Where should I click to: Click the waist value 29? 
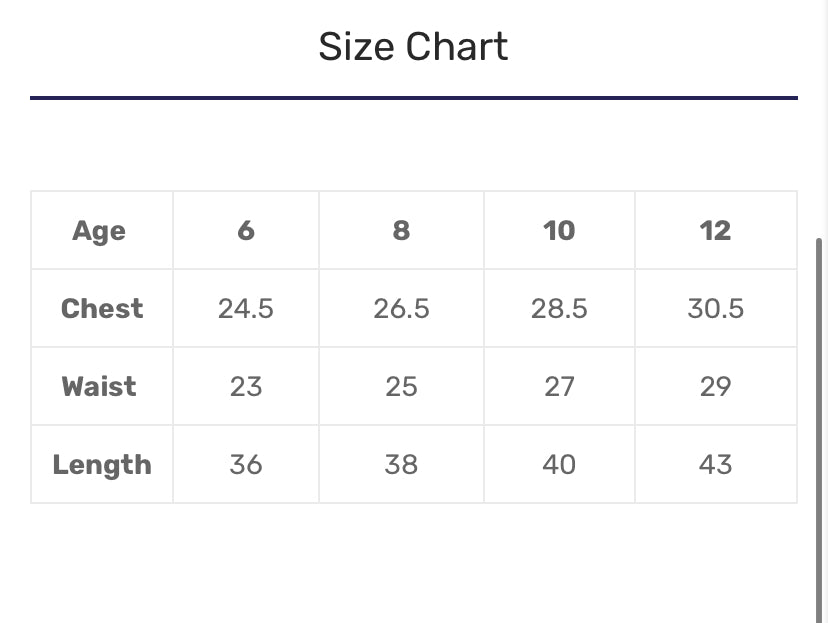click(715, 387)
